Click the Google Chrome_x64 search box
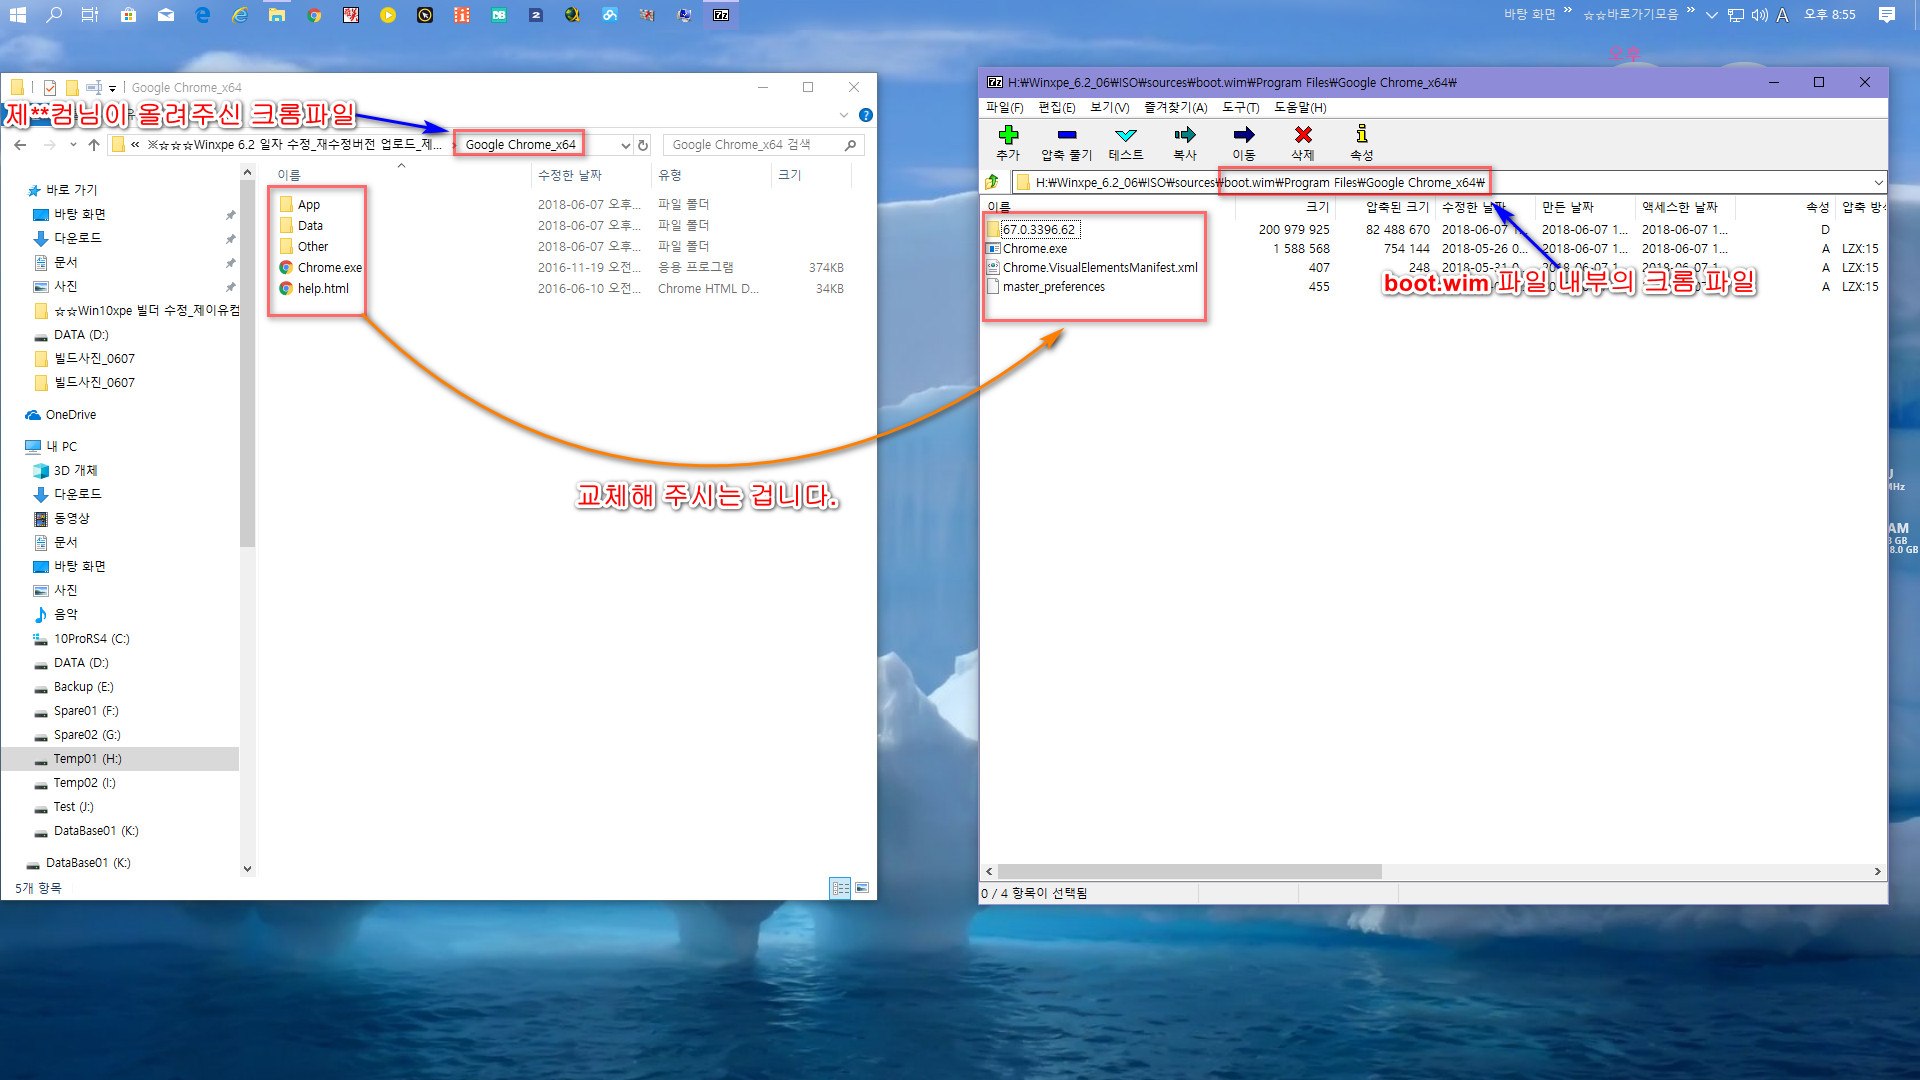Image resolution: width=1920 pixels, height=1080 pixels. [x=763, y=145]
